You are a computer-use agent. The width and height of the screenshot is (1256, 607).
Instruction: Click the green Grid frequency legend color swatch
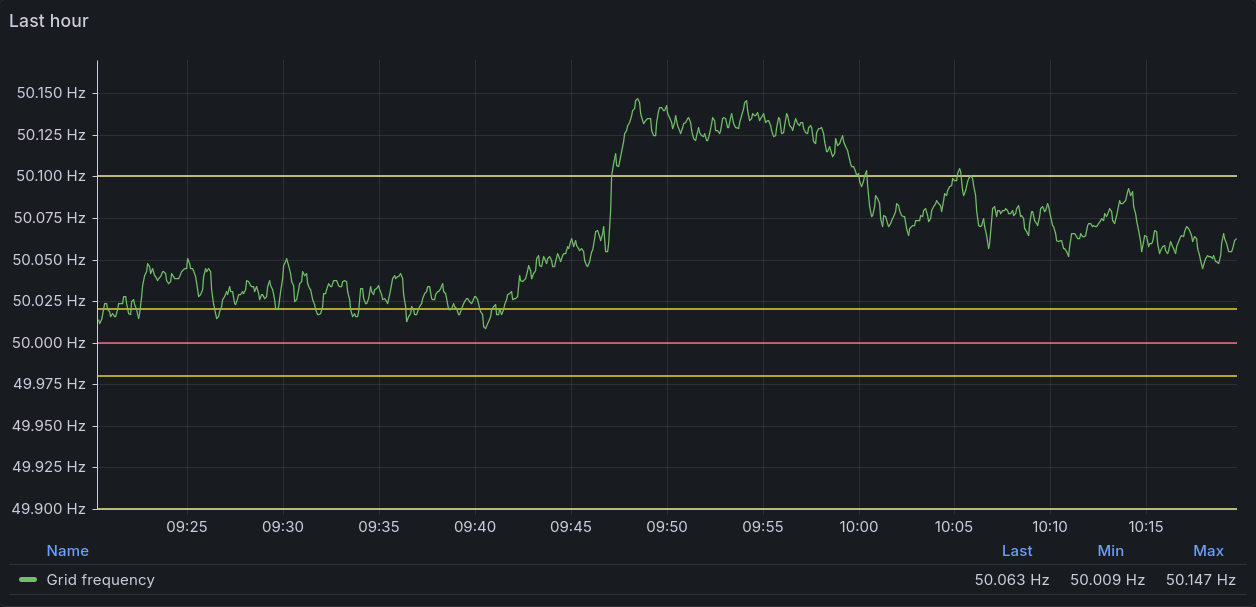click(x=28, y=580)
